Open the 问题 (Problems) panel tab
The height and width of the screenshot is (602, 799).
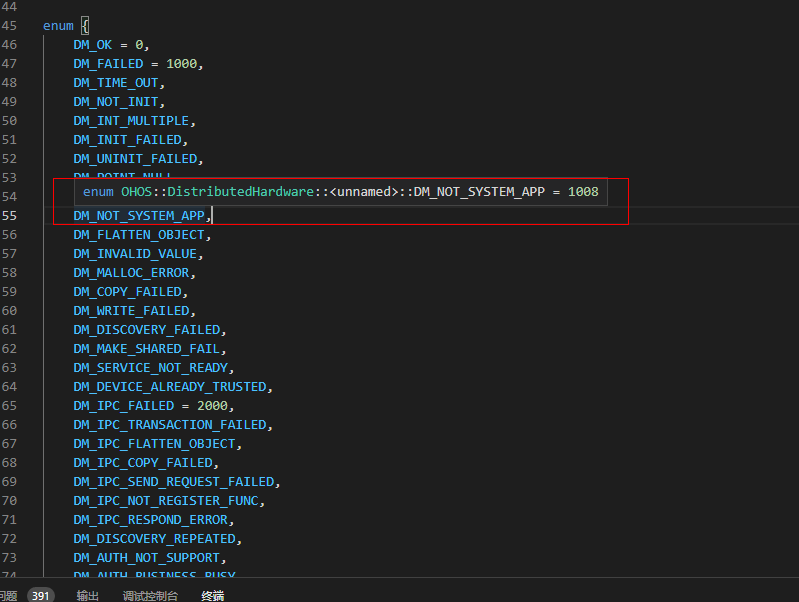[8, 595]
